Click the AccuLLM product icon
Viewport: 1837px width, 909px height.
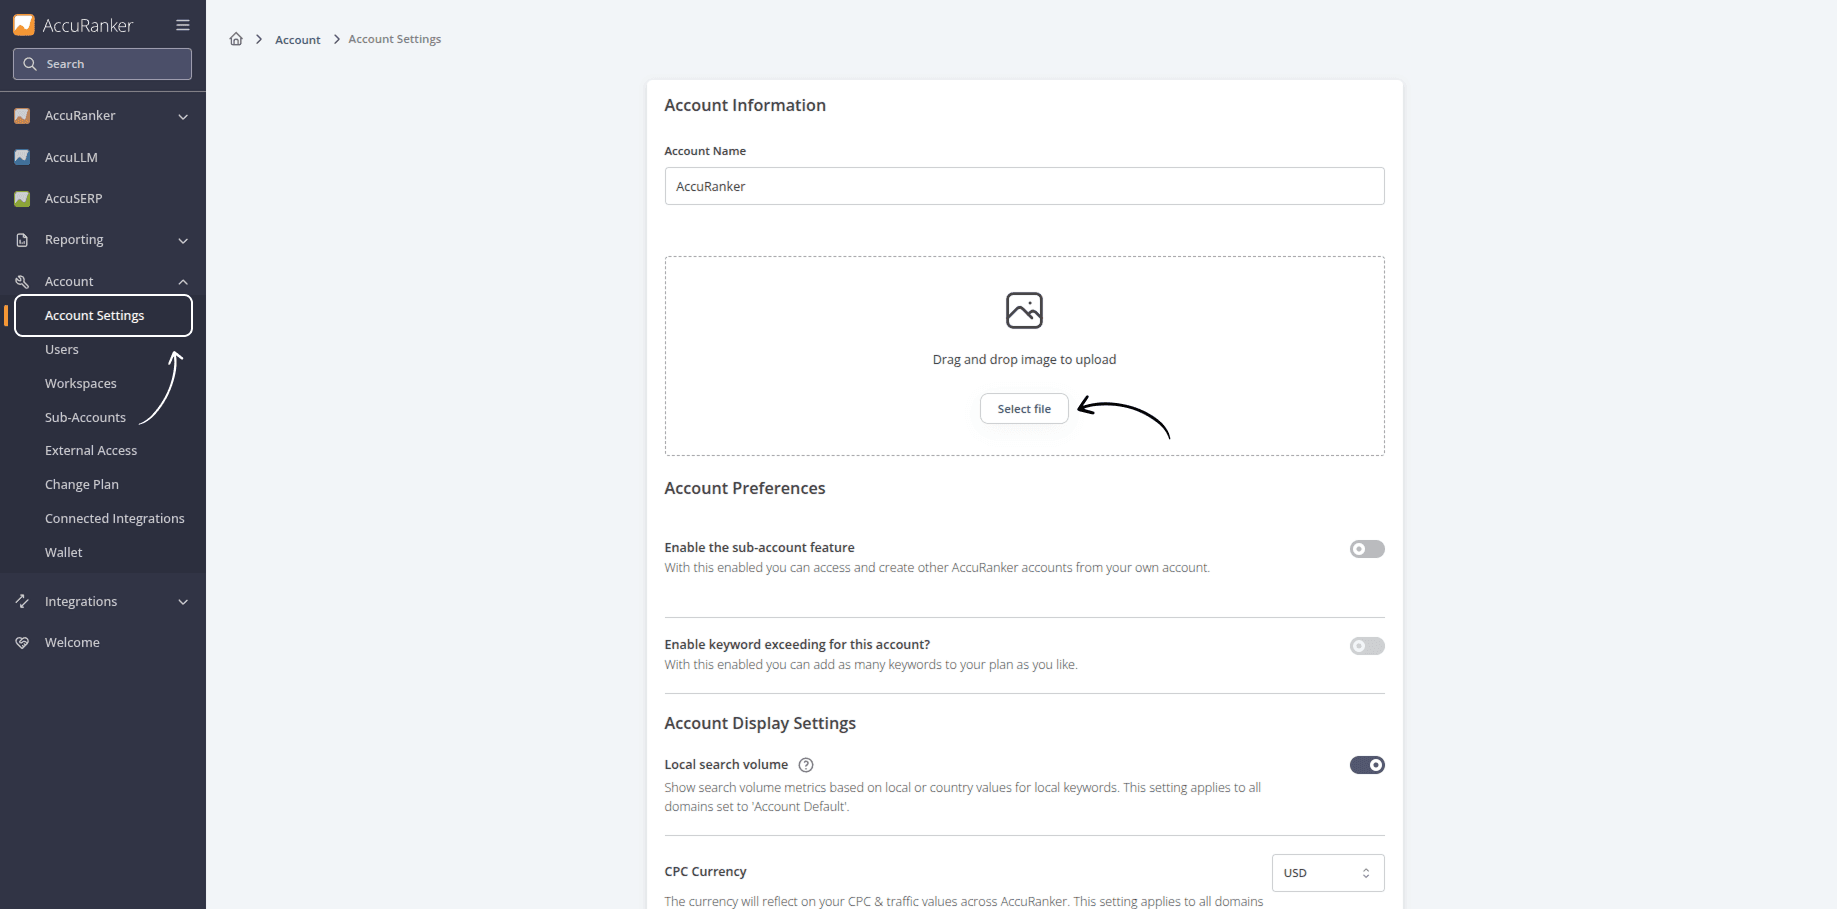pos(22,157)
